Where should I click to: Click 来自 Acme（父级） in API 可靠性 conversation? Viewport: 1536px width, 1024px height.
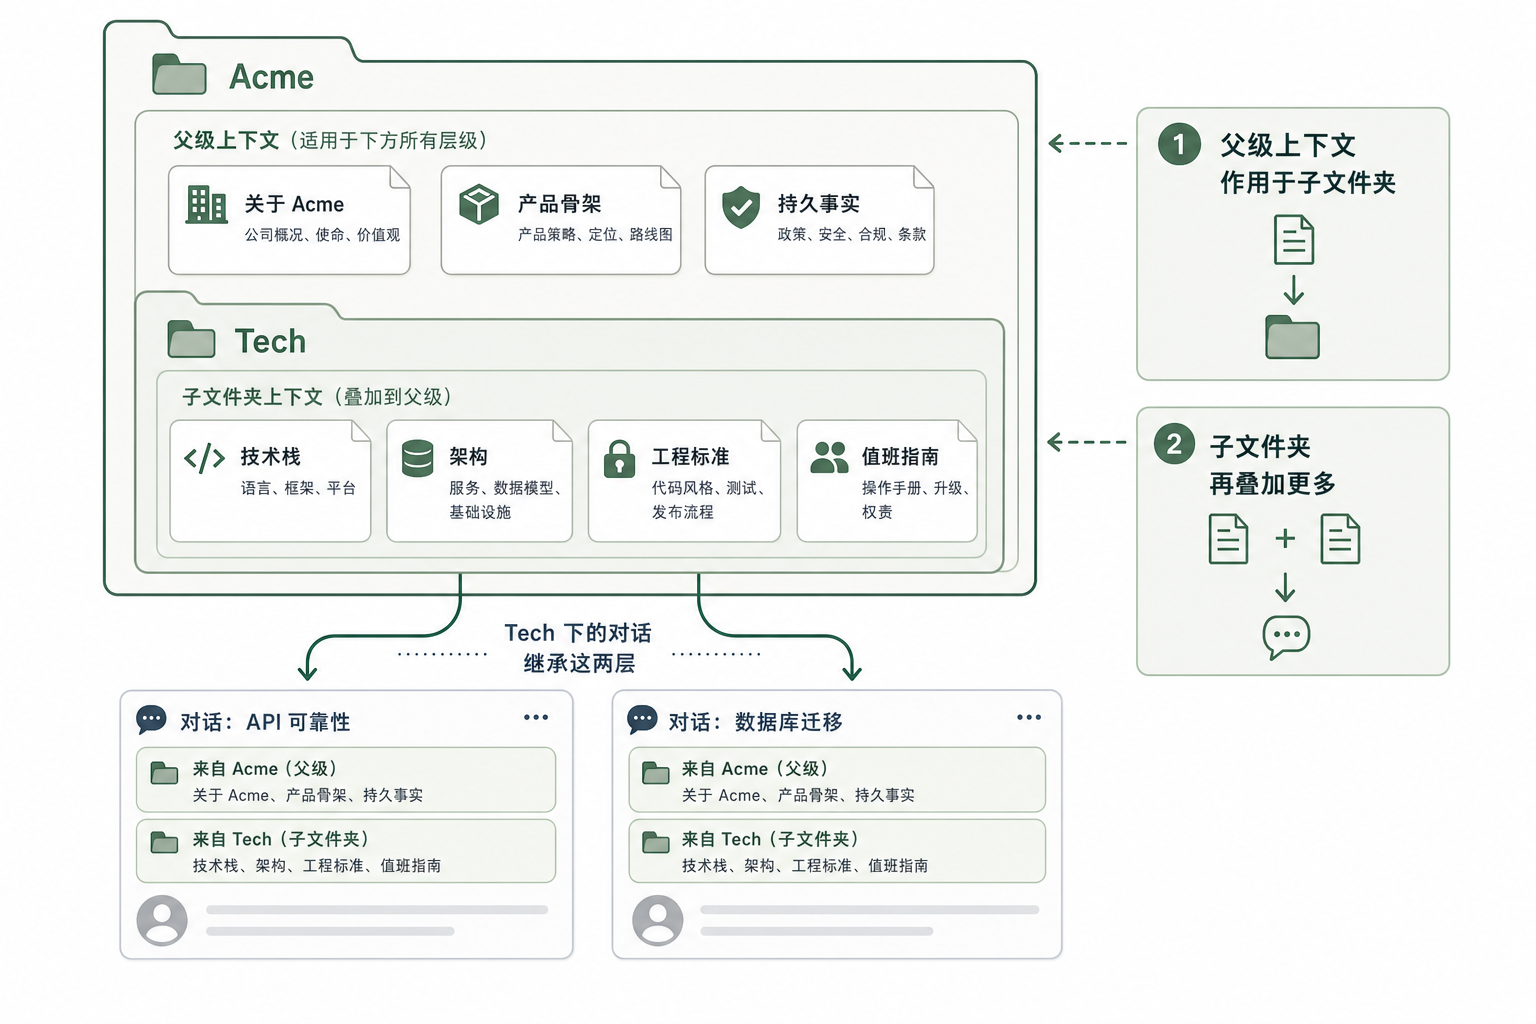coord(265,769)
